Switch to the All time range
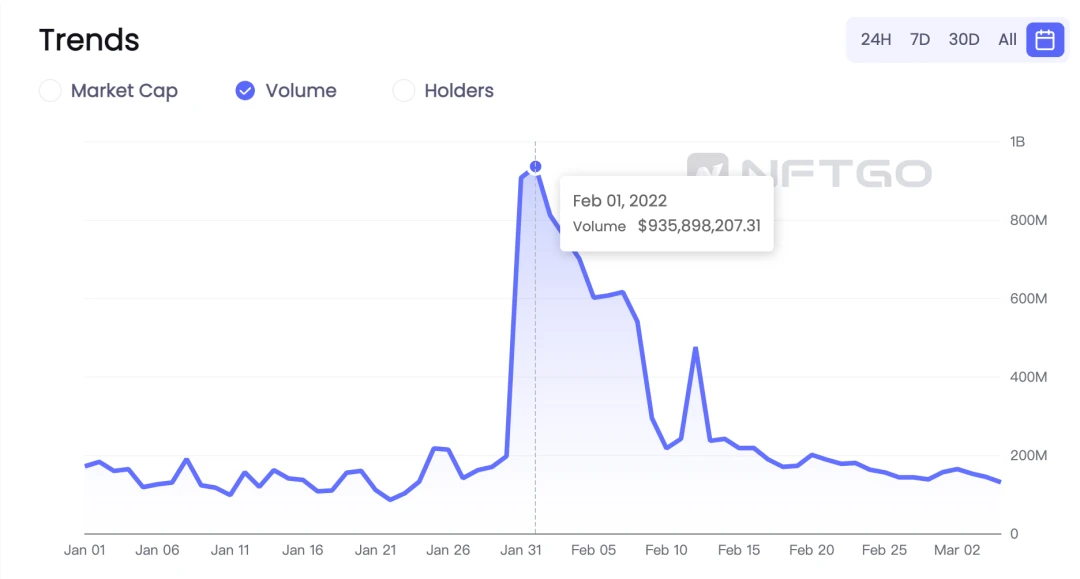The height and width of the screenshot is (579, 1080). 1007,40
